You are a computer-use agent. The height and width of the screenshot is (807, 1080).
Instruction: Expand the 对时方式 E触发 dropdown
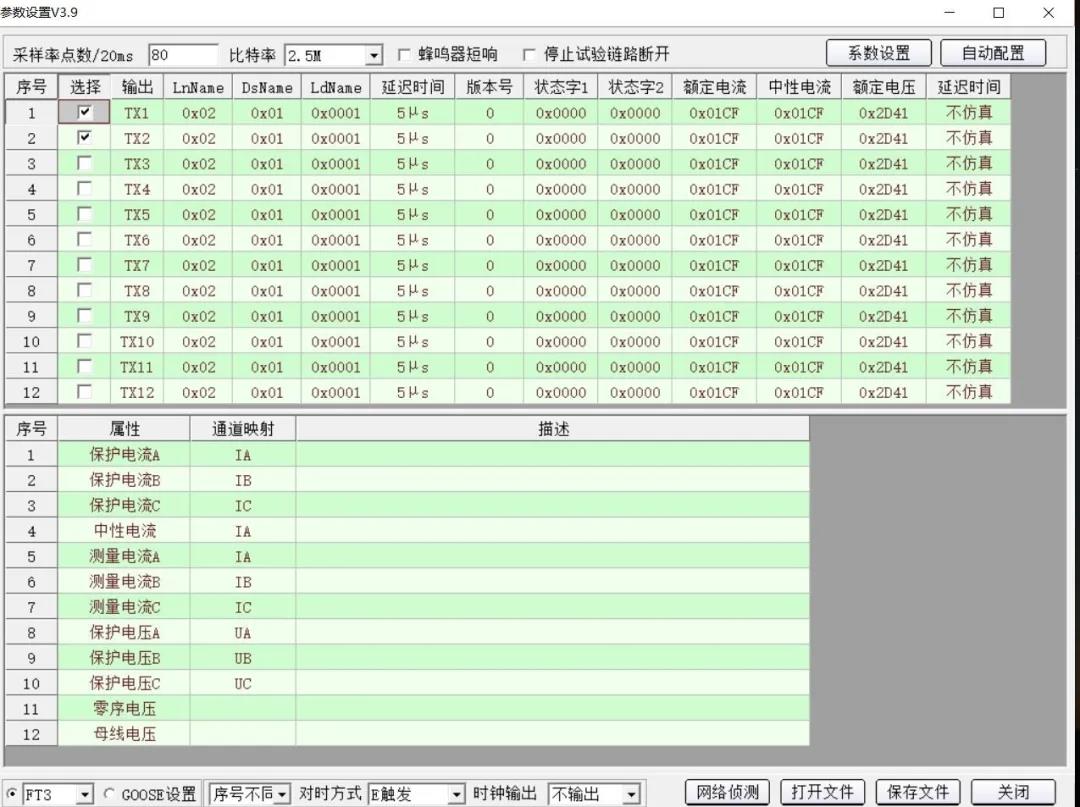click(x=457, y=795)
